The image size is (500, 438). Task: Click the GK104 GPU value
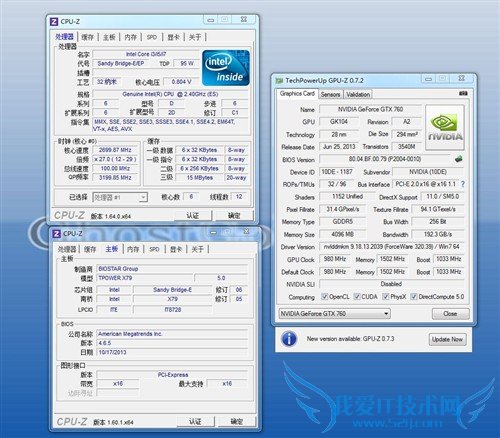click(339, 122)
